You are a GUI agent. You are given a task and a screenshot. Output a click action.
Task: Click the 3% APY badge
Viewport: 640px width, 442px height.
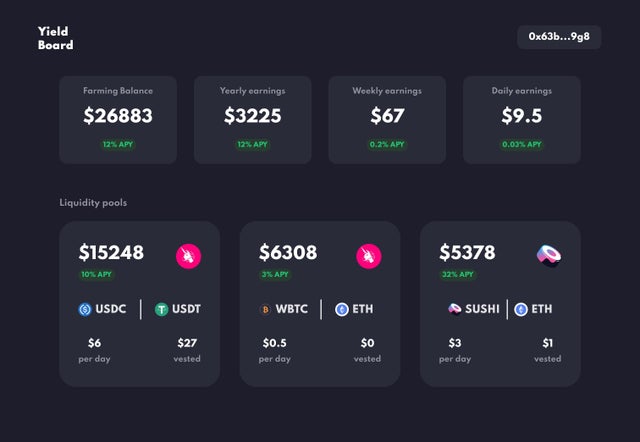(275, 274)
